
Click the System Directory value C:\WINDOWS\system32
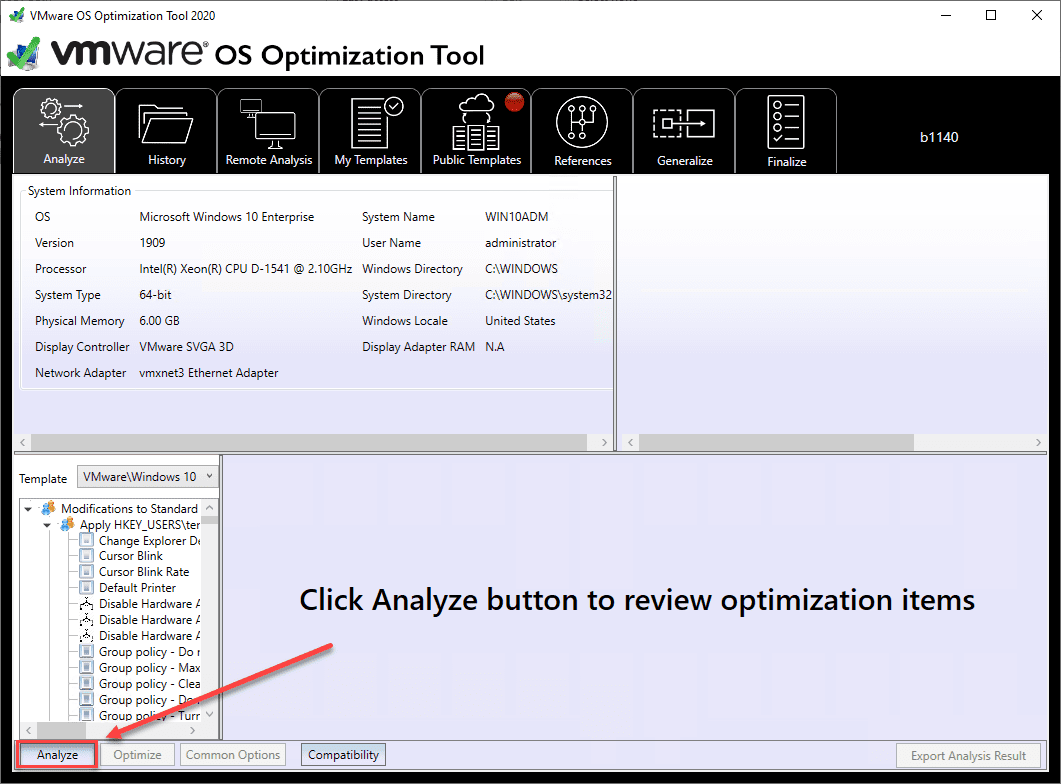(548, 295)
